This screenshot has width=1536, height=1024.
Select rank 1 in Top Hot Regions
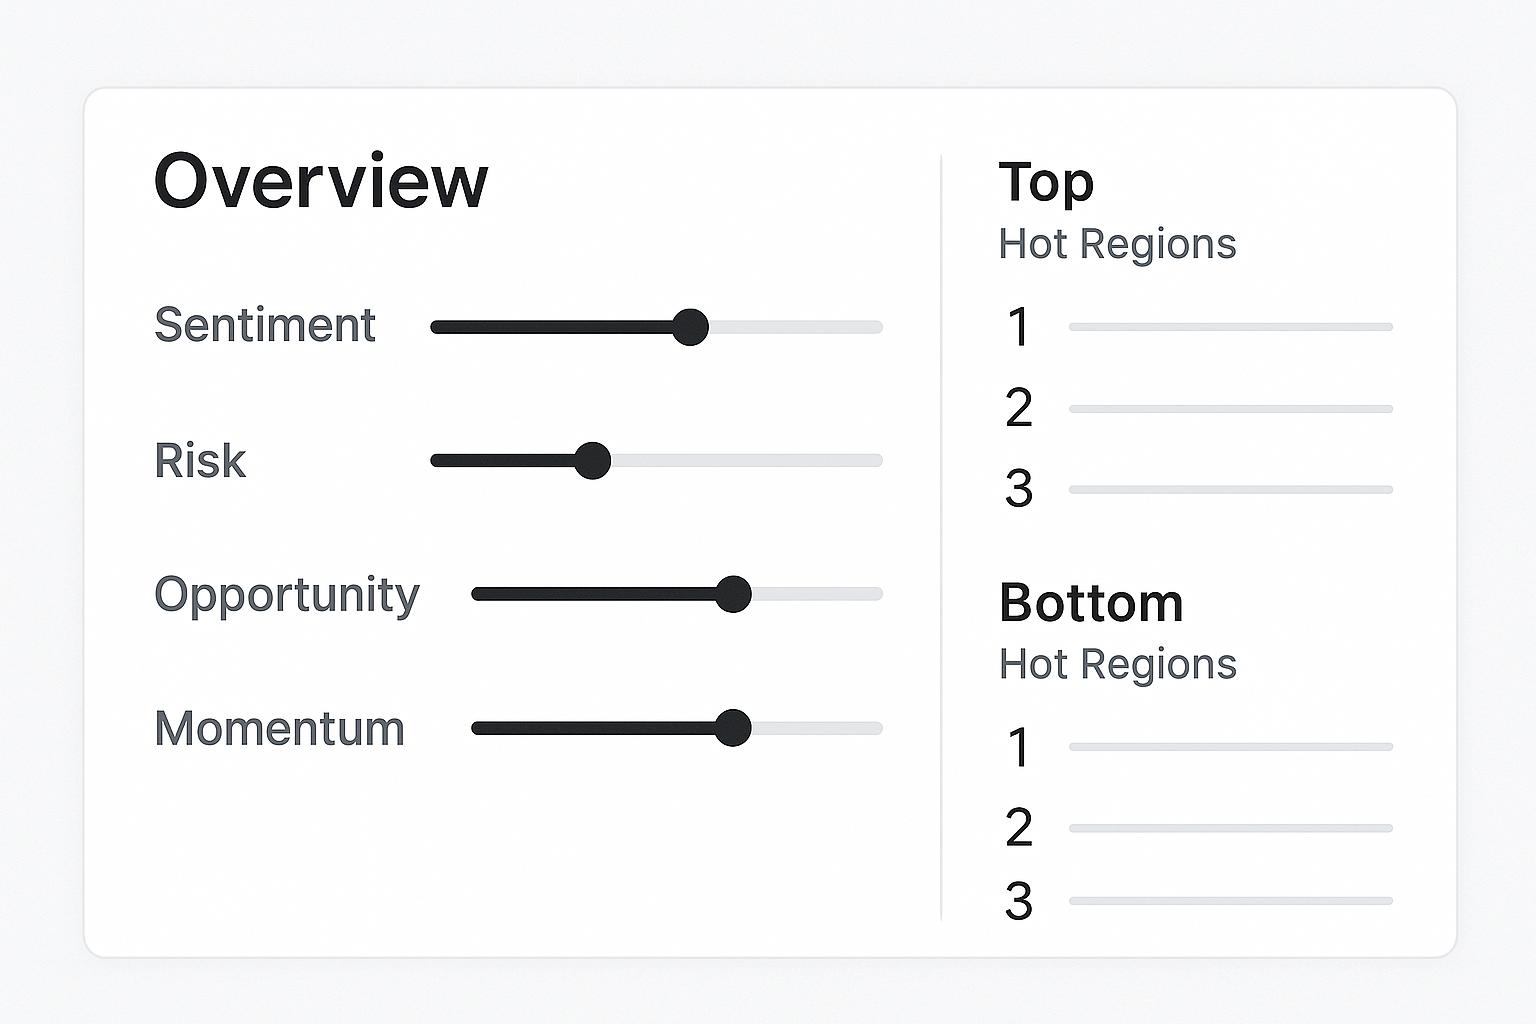coord(1019,328)
